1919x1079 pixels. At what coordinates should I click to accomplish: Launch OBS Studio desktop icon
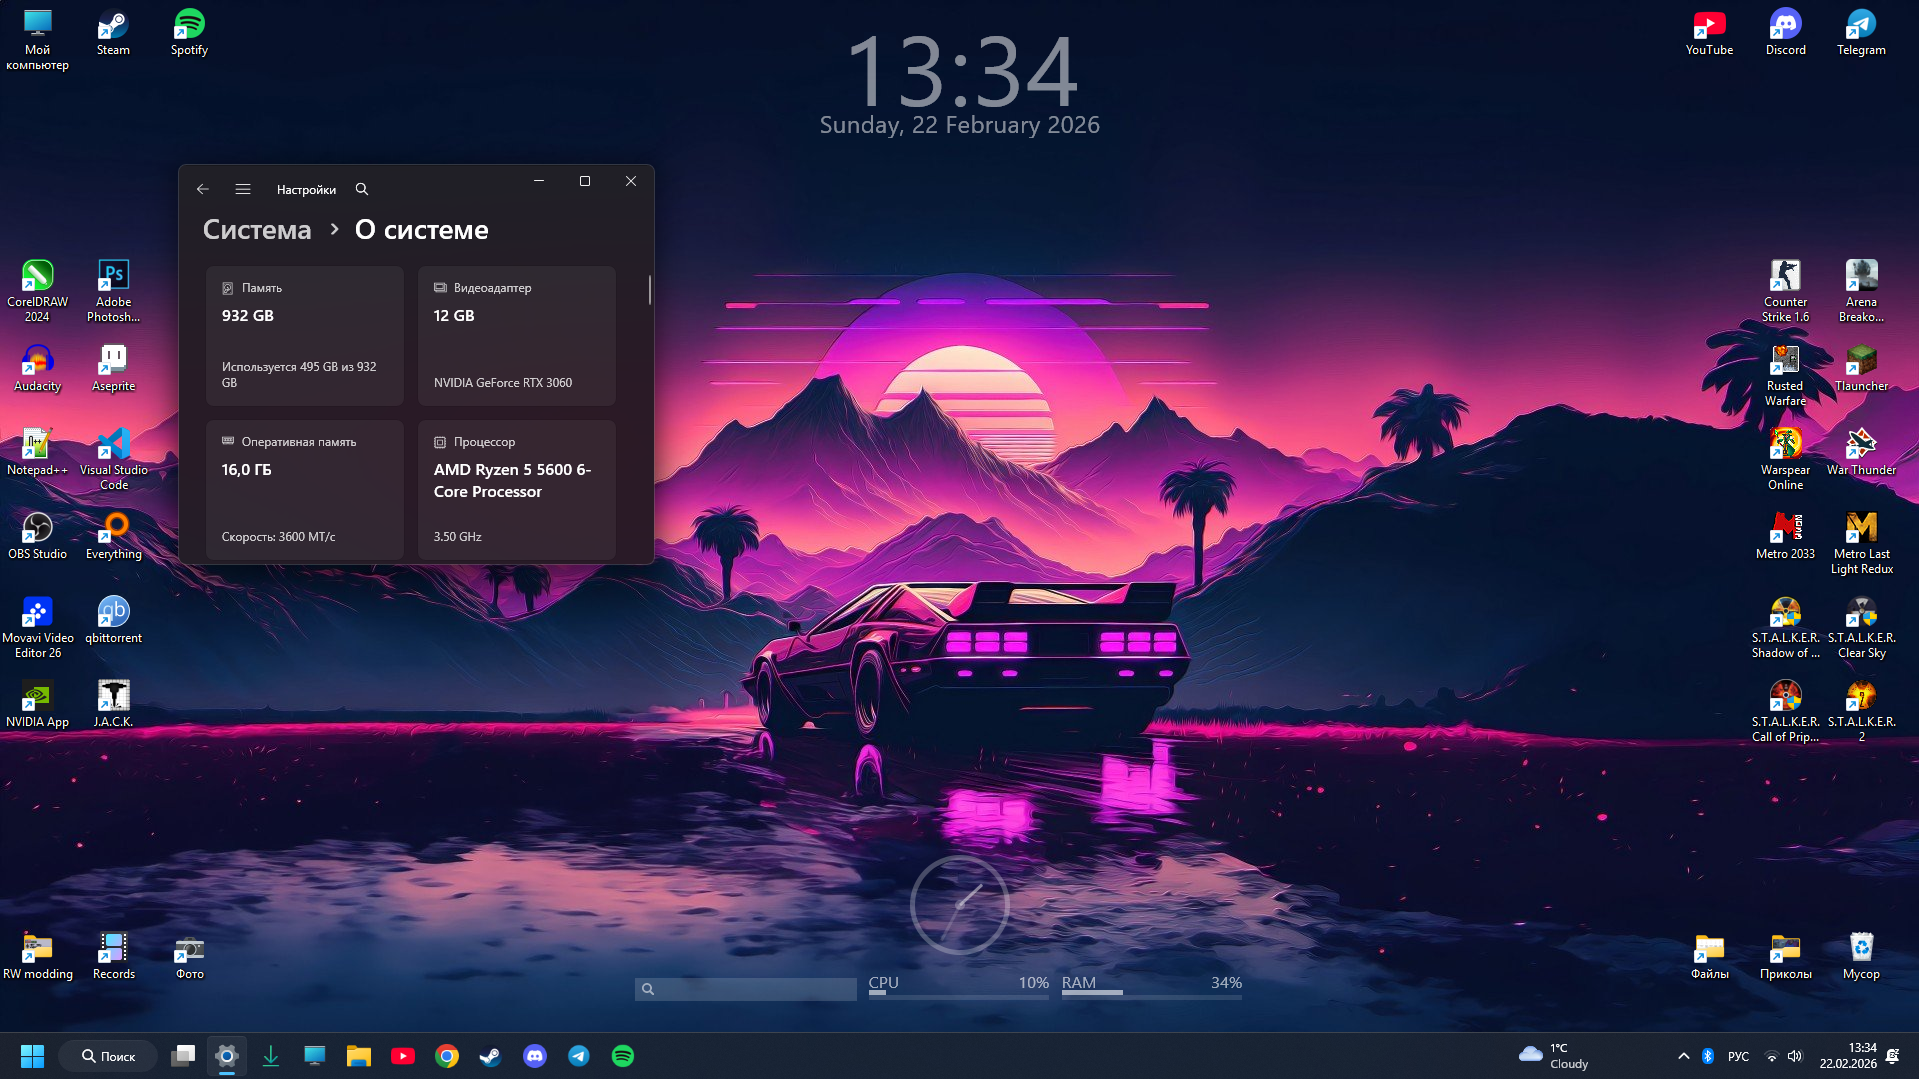[x=37, y=536]
